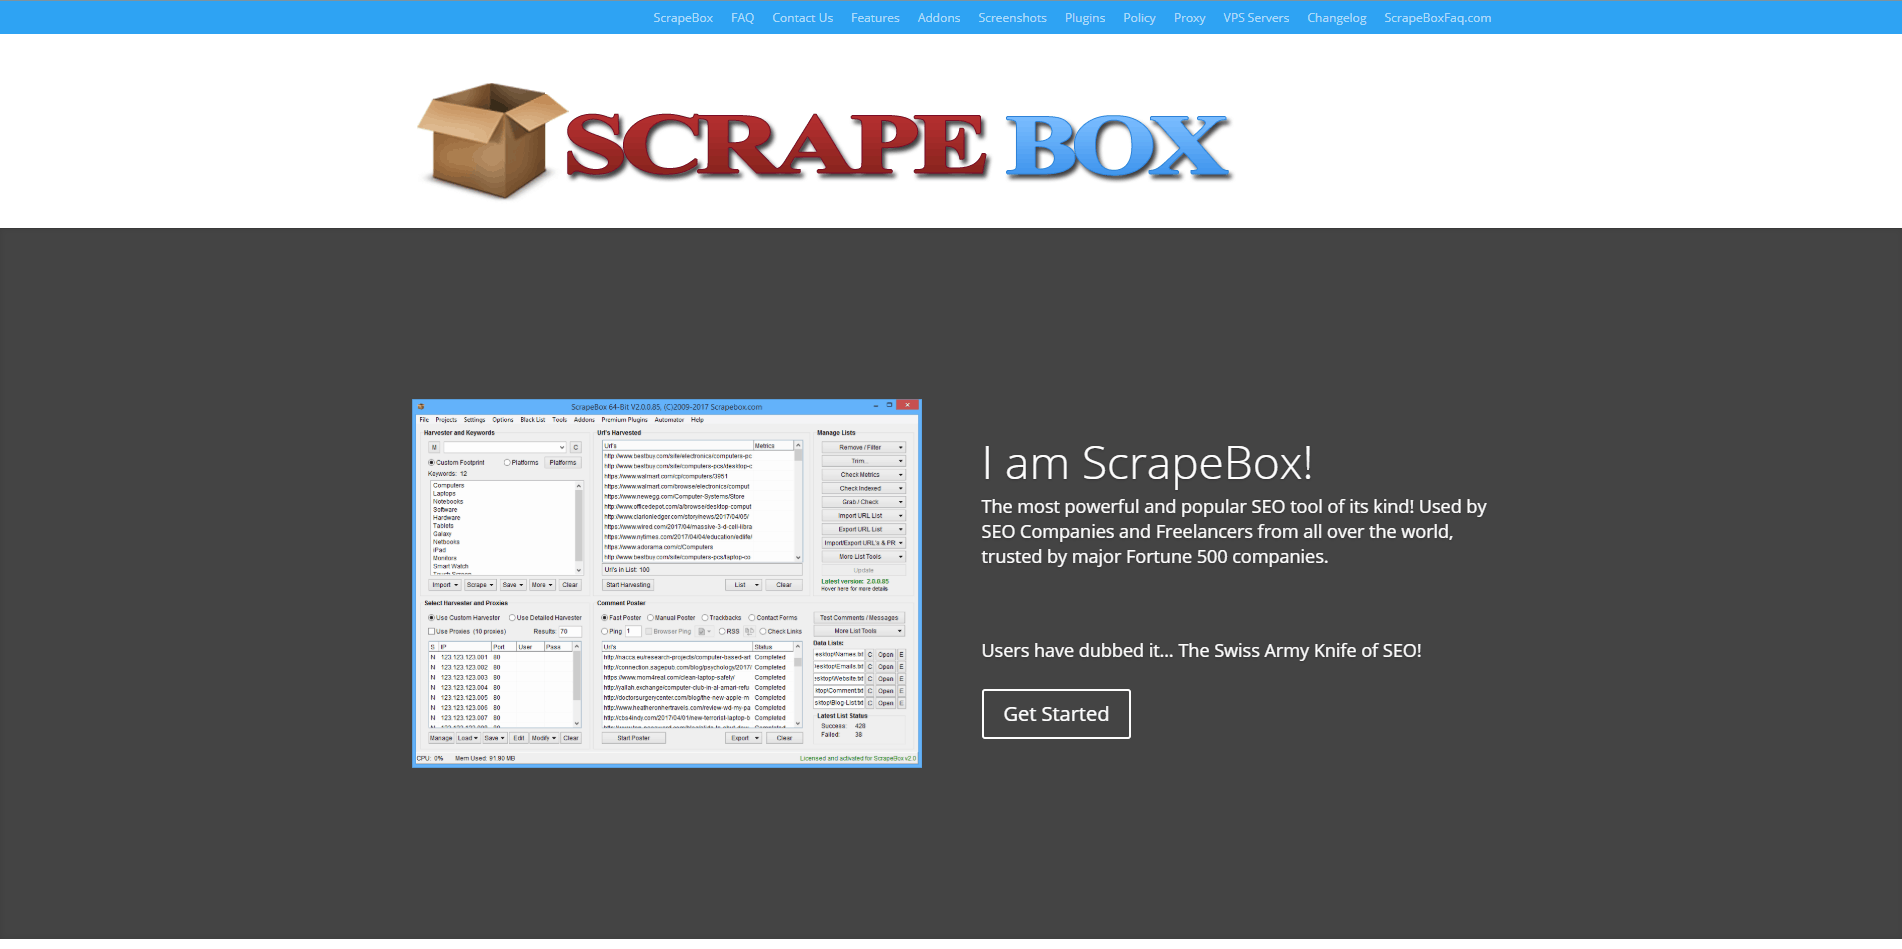Open the Features menu item
1902x949 pixels.
(x=875, y=18)
